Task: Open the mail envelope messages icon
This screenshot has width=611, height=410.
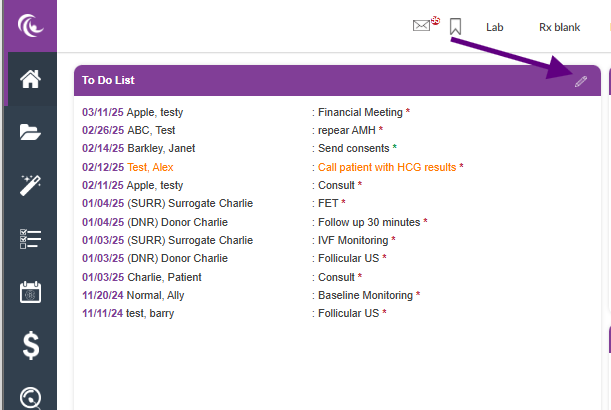Action: (422, 26)
